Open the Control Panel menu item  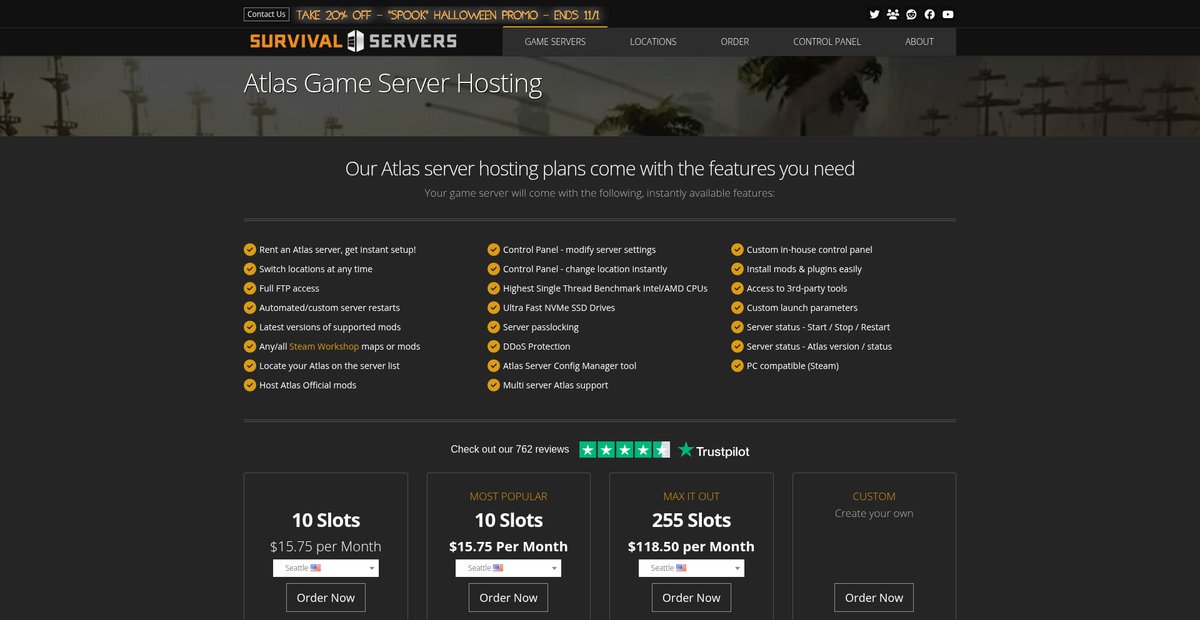click(827, 42)
